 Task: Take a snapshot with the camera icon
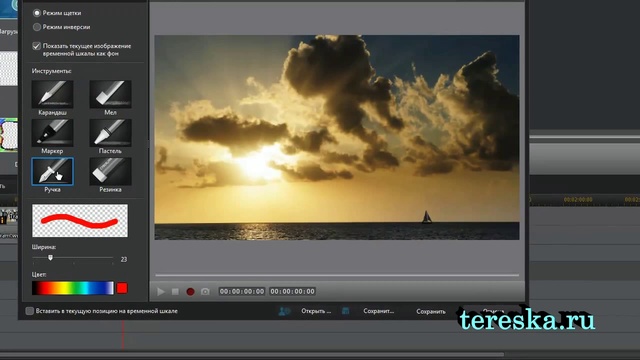click(x=205, y=291)
